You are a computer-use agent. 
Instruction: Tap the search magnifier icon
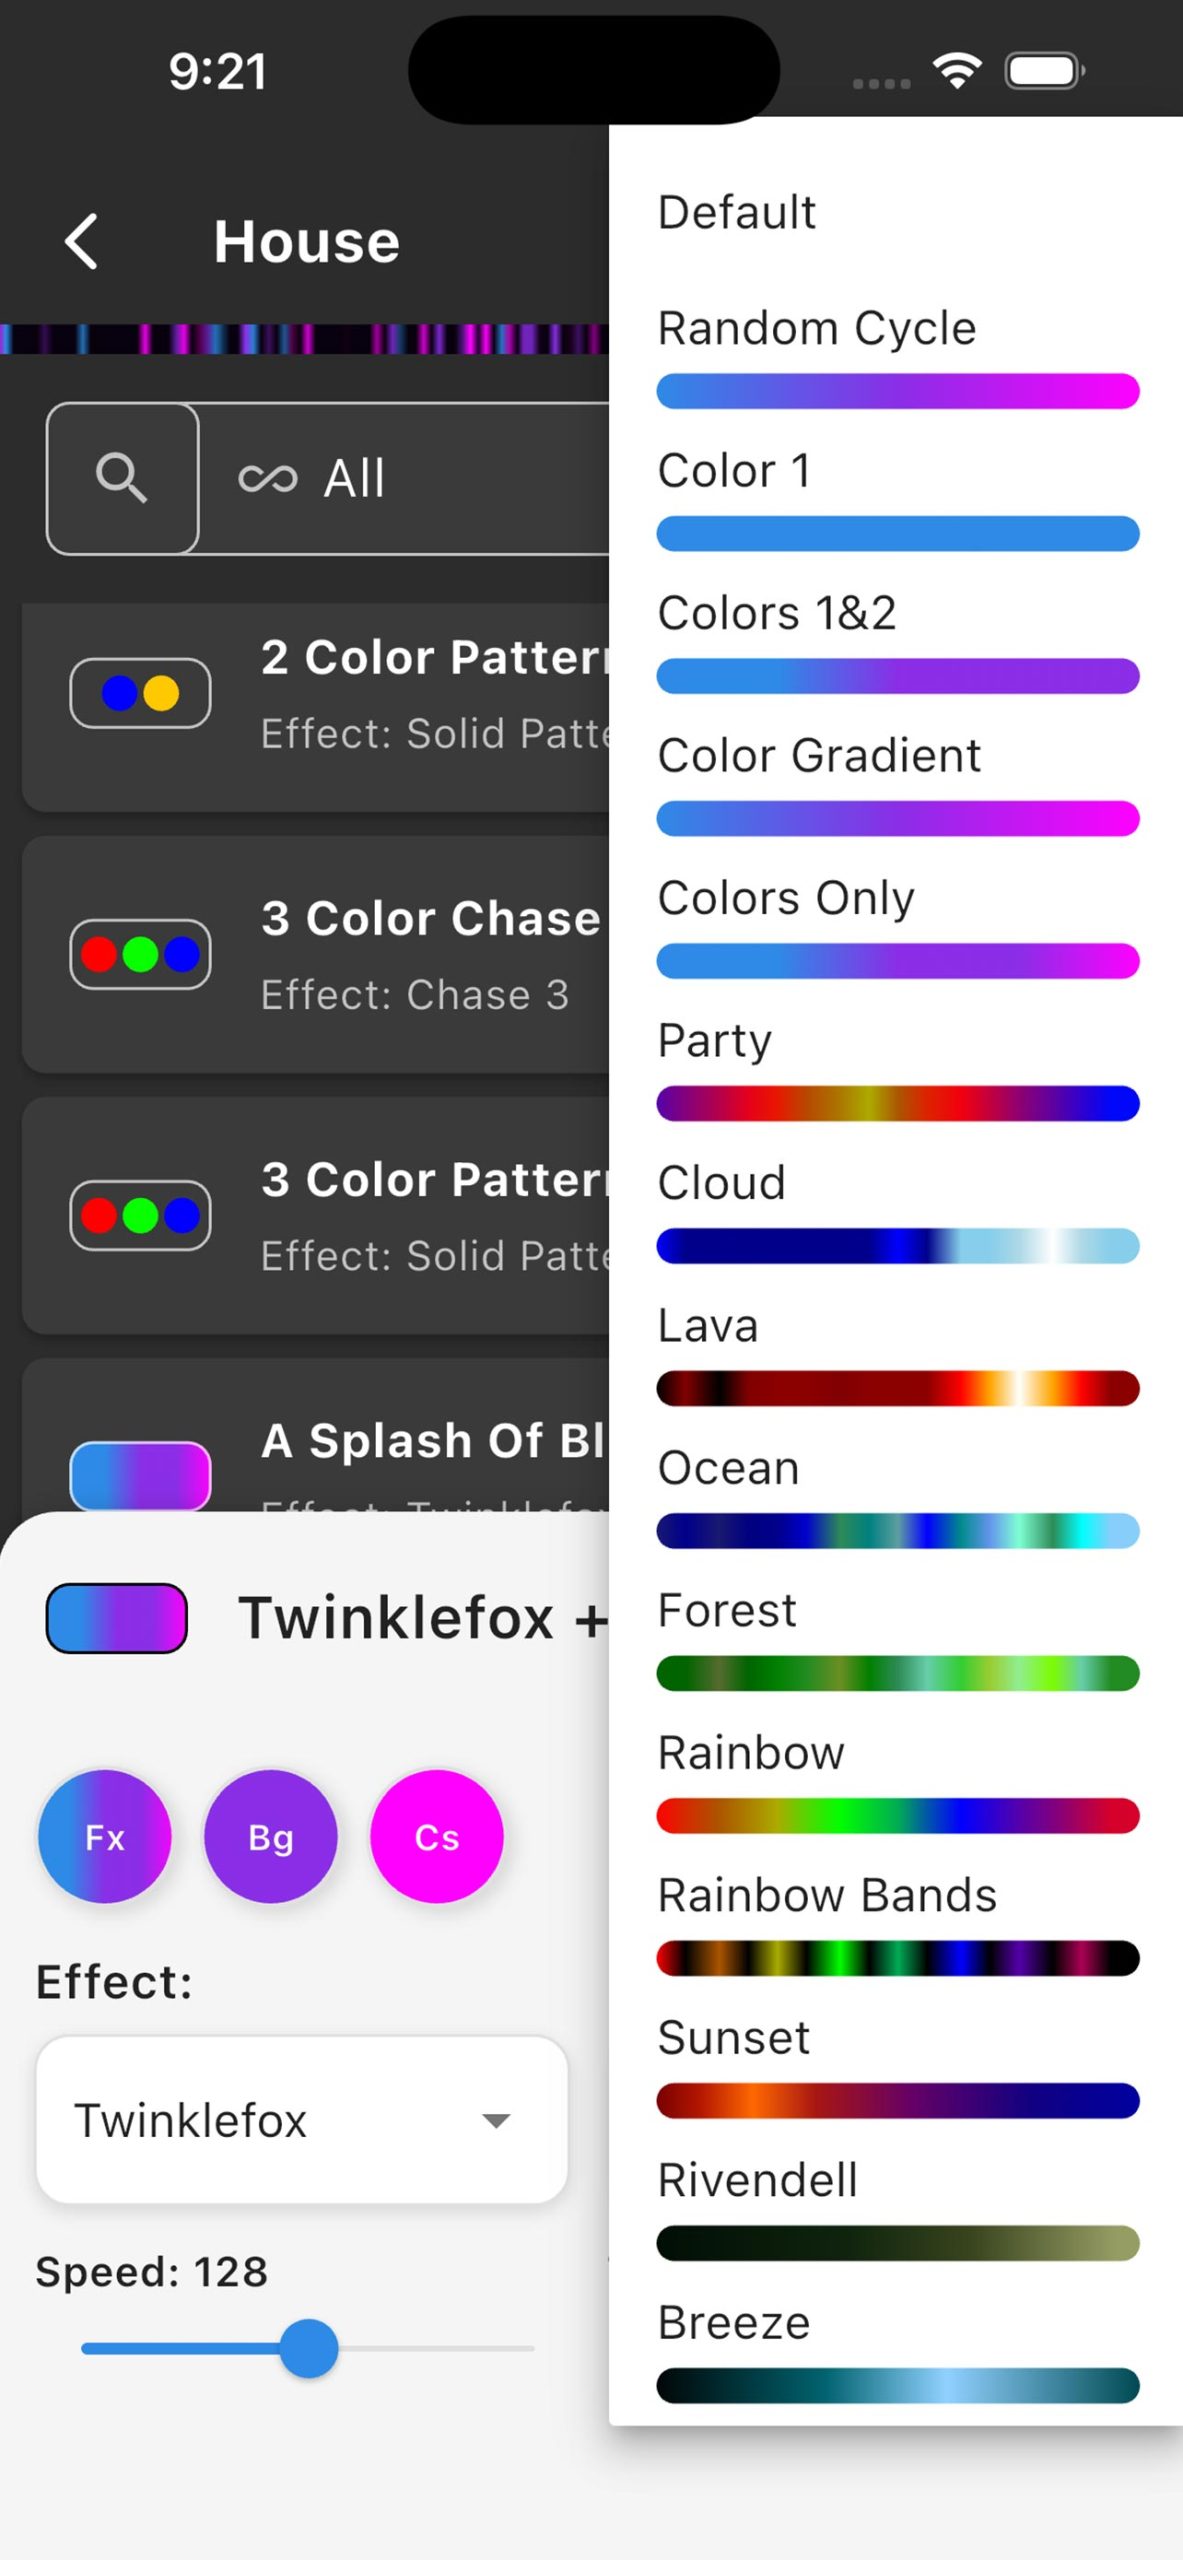(122, 478)
